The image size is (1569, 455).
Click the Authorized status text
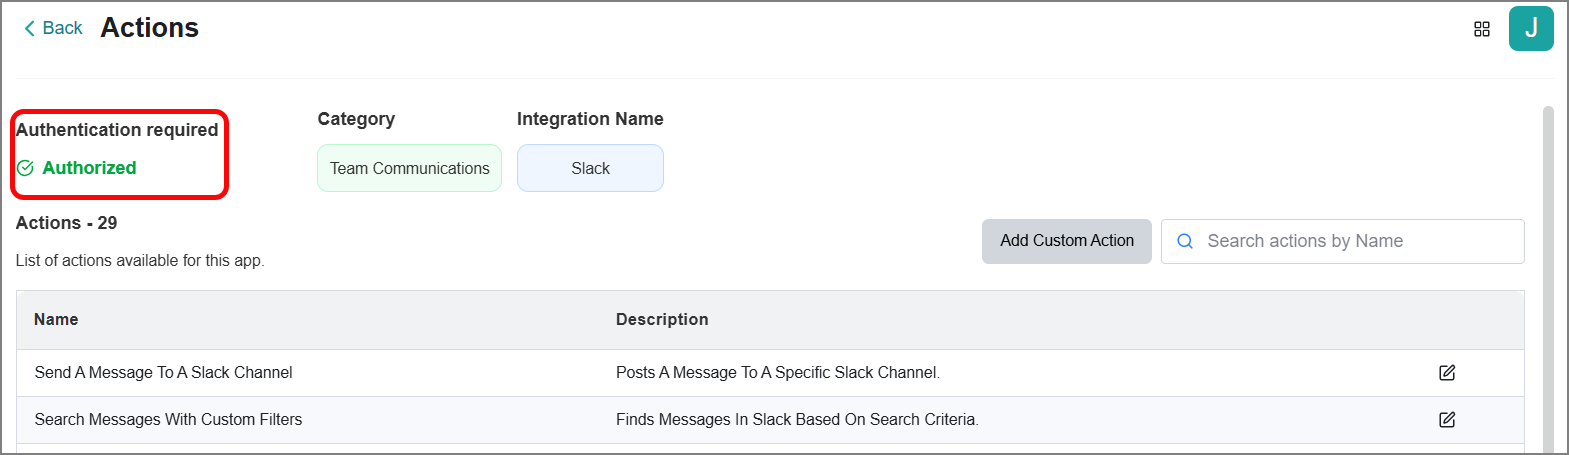tap(89, 168)
